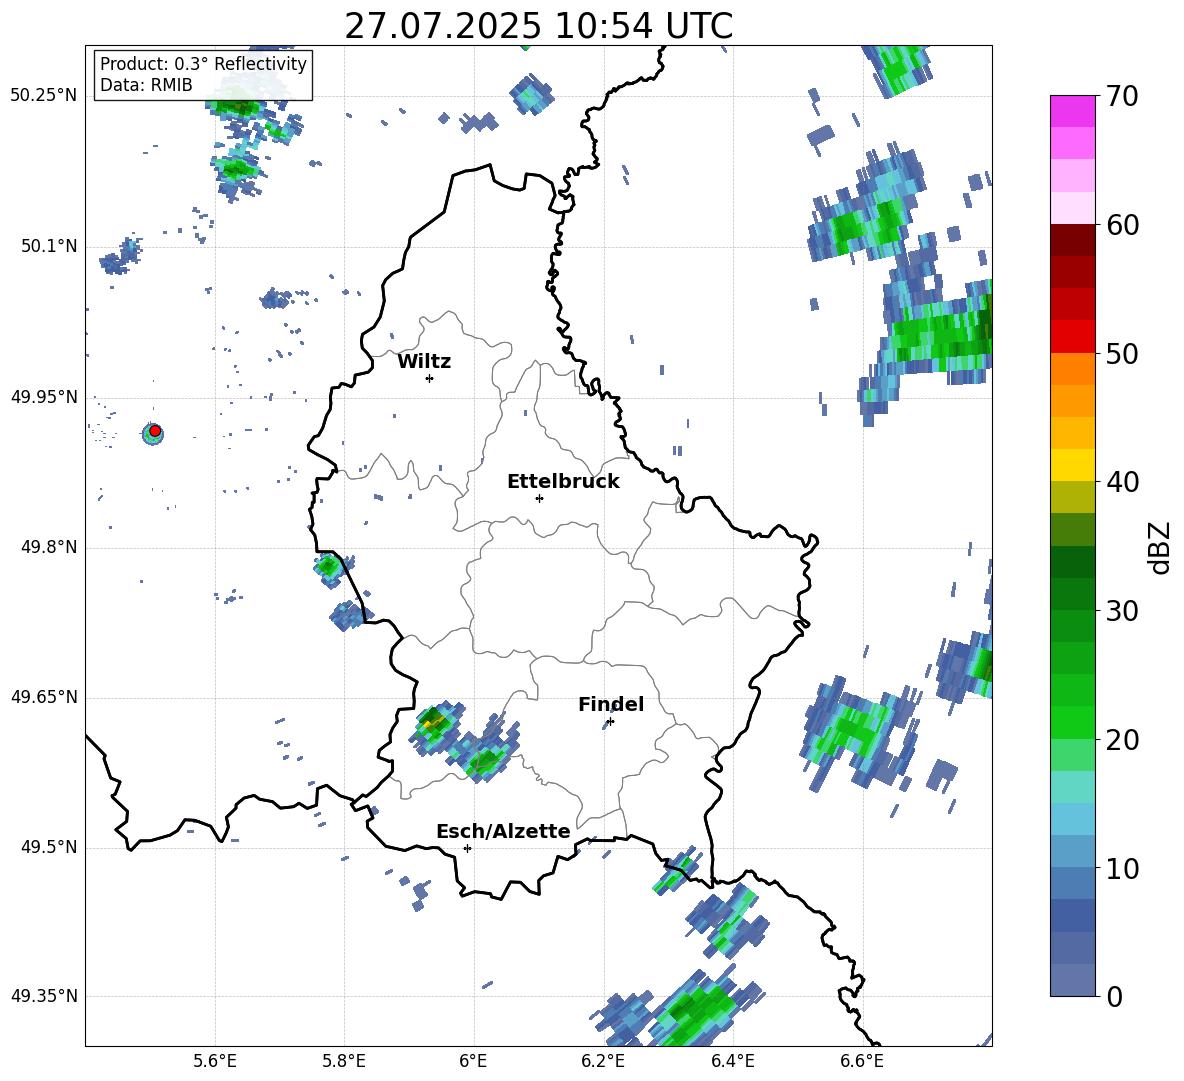Click the colorbar value 0
Screen dimensions: 1184x1081
click(1114, 996)
